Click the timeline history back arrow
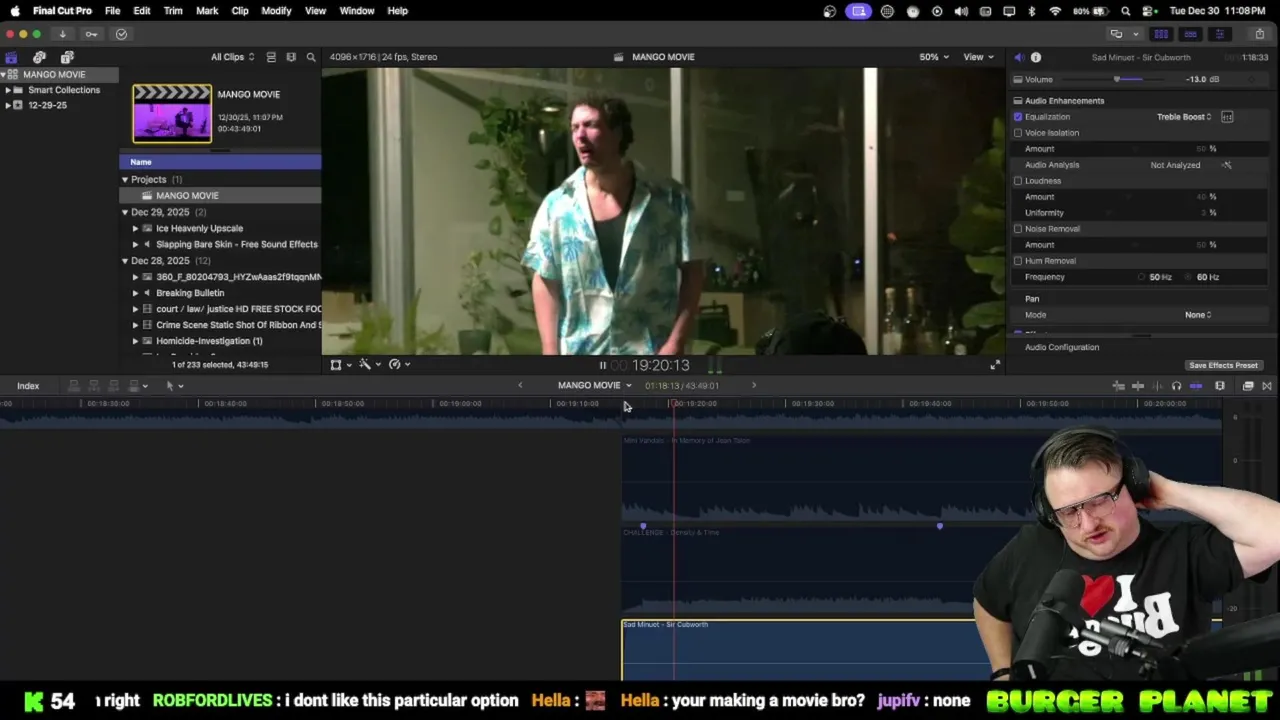Screen dimensions: 1280x720 (x=520, y=385)
